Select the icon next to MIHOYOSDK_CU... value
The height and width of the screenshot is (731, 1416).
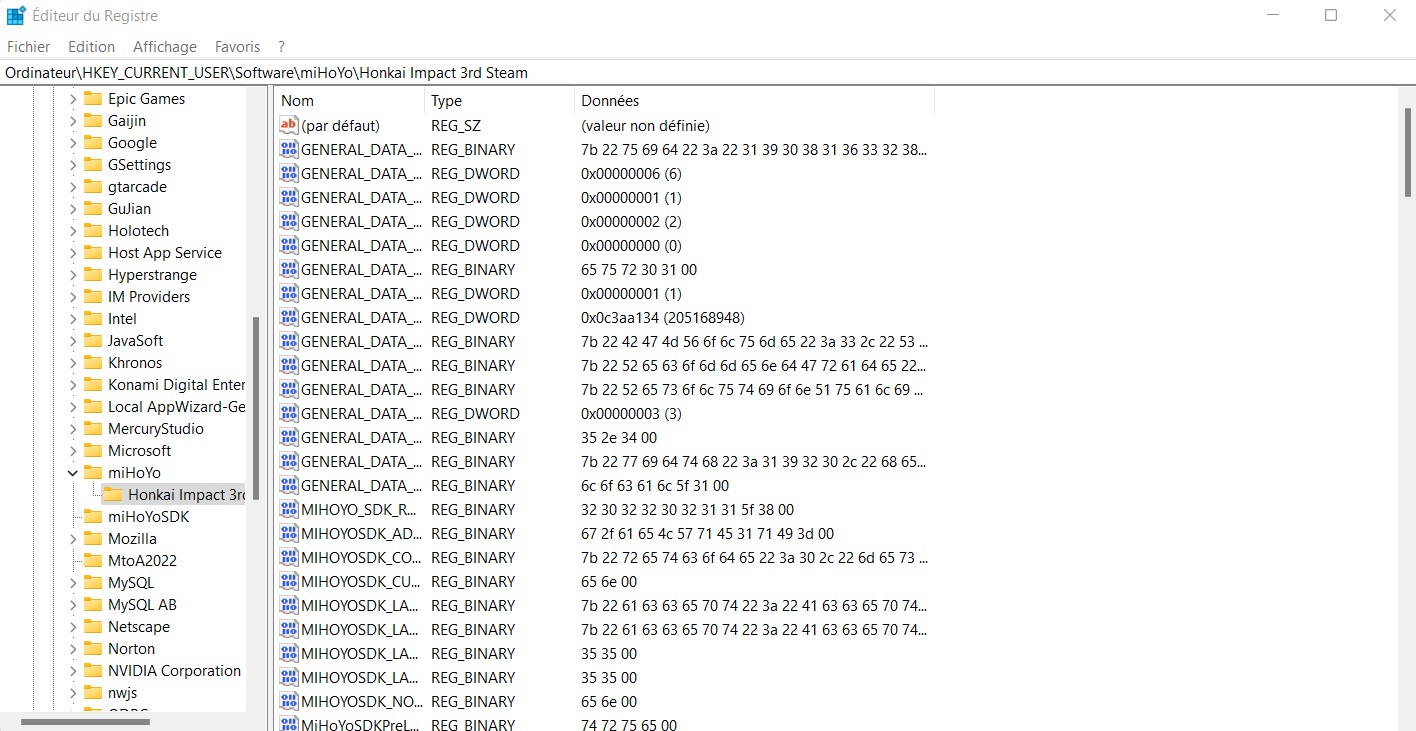[289, 582]
